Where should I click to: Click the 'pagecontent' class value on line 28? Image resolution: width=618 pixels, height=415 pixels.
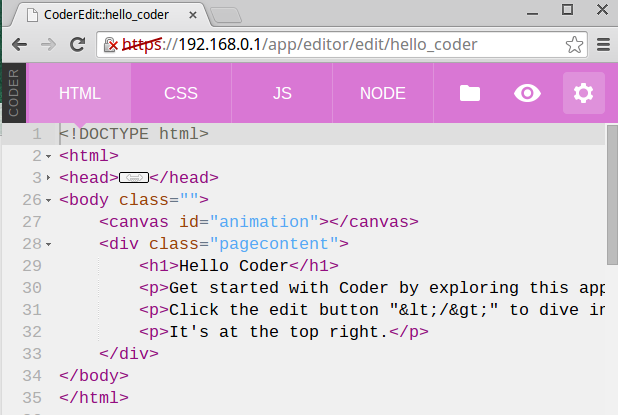tap(274, 244)
